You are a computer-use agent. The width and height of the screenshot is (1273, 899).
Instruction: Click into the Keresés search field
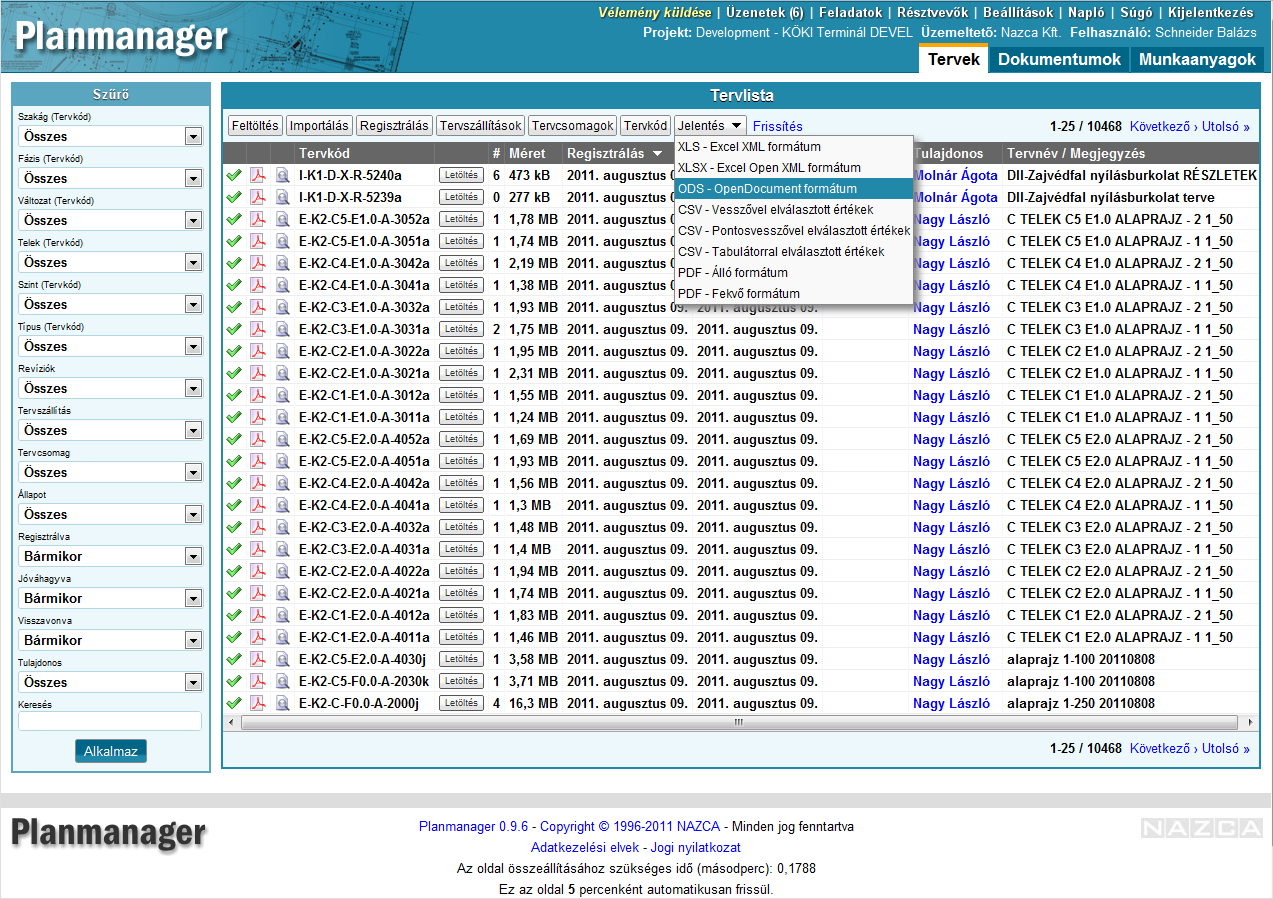tap(110, 721)
